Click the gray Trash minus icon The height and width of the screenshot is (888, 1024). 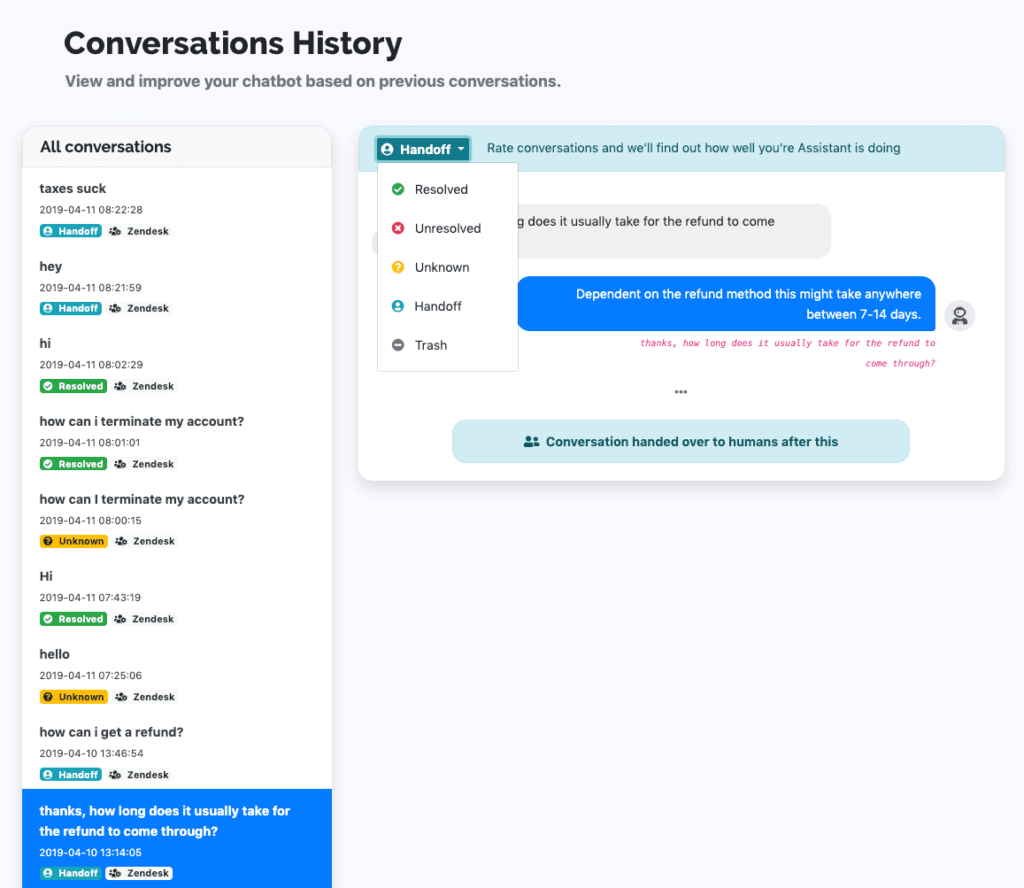pos(397,345)
